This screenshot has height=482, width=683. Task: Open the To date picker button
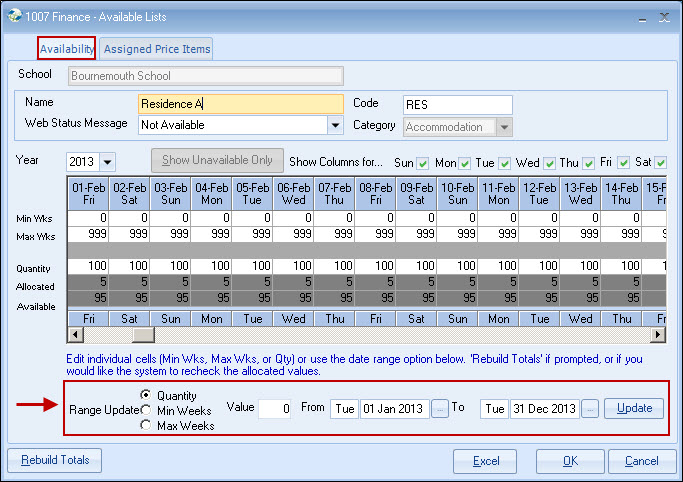tap(590, 408)
